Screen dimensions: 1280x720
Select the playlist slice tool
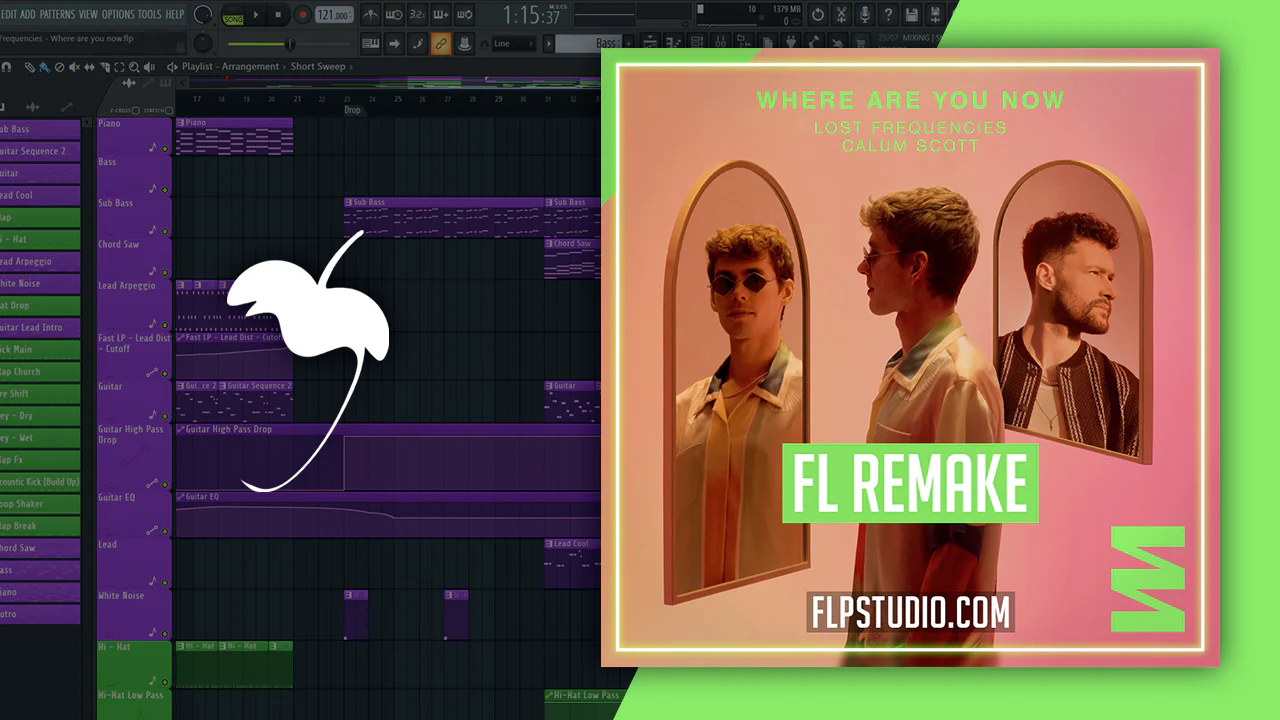click(103, 67)
